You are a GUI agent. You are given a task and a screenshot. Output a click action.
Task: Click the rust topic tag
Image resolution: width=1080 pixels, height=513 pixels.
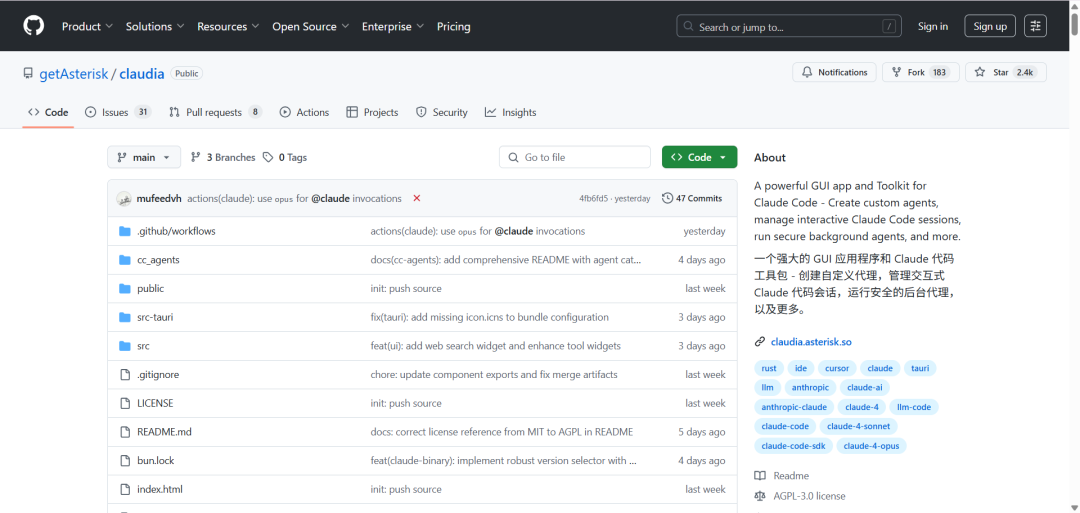pyautogui.click(x=769, y=368)
